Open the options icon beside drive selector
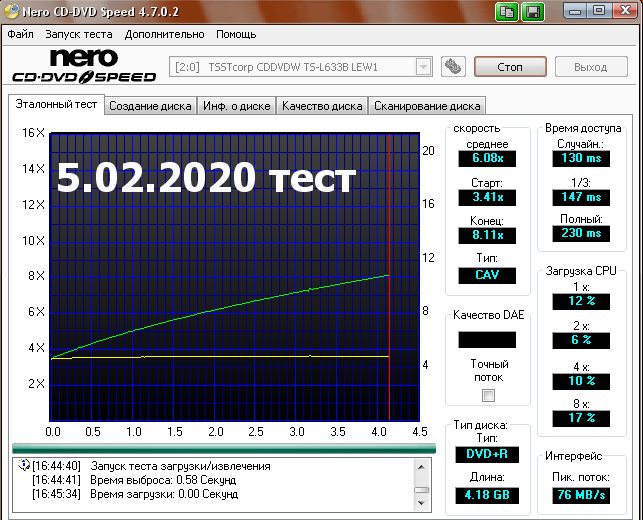 [453, 66]
